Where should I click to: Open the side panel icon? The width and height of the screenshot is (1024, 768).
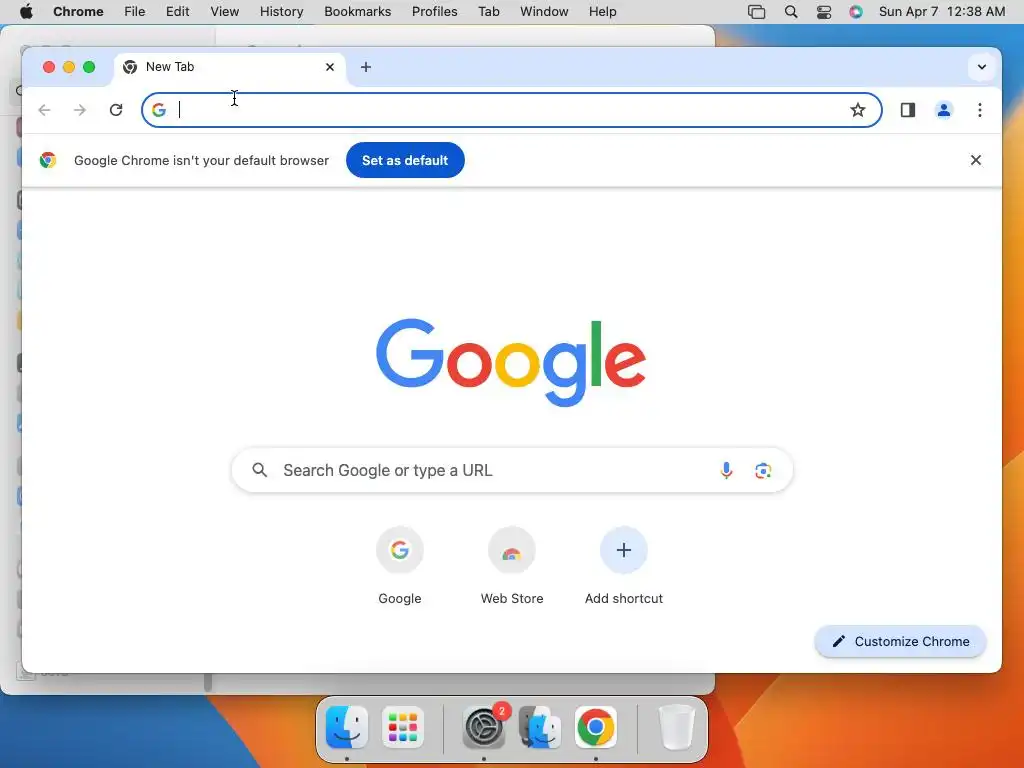[908, 110]
